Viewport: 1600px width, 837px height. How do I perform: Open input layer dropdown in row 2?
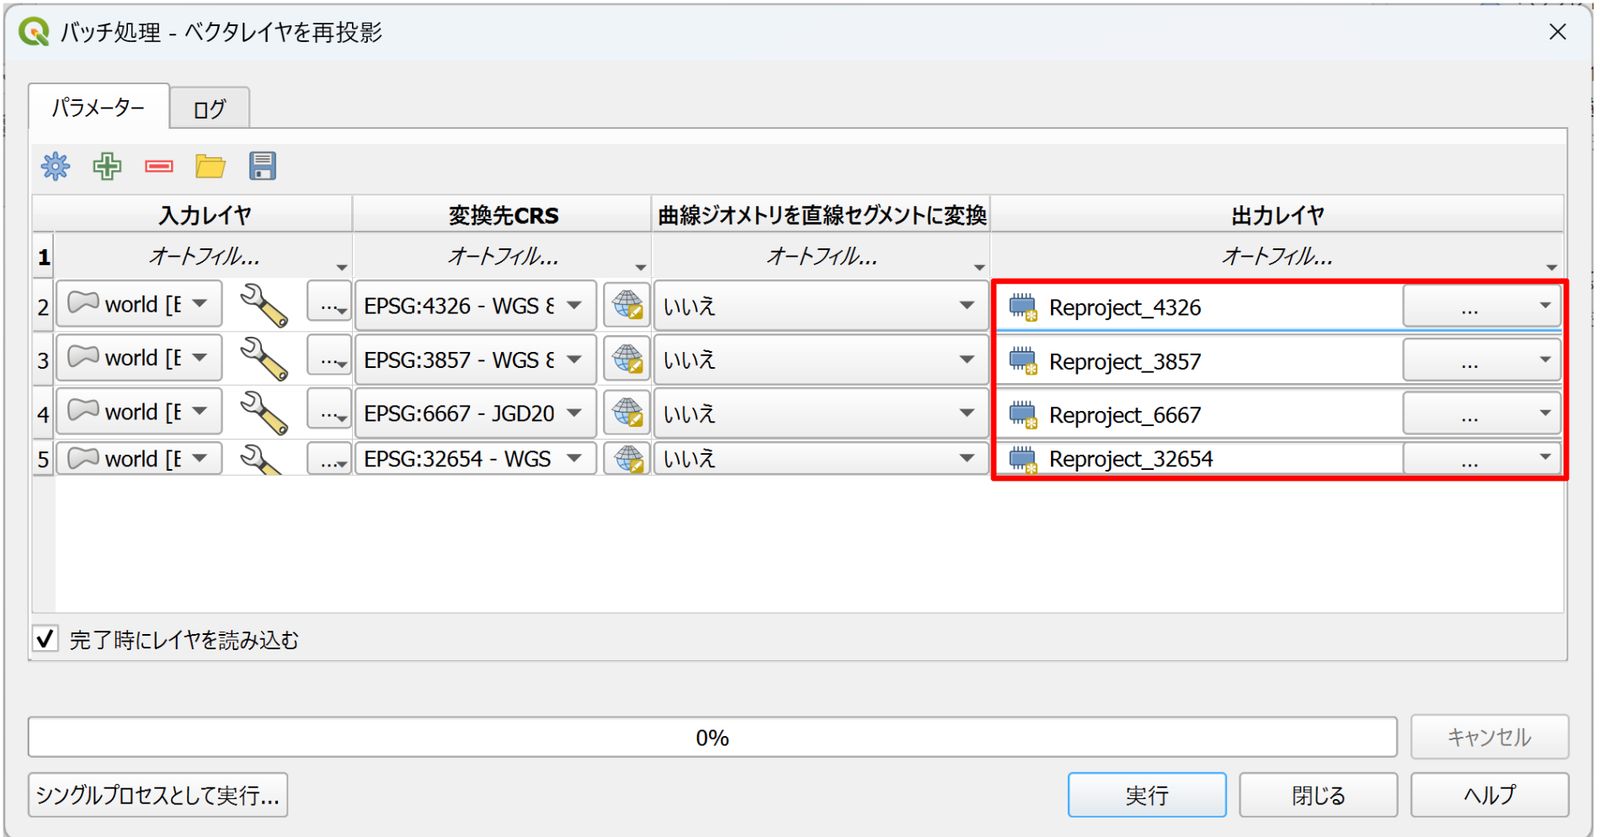click(139, 304)
